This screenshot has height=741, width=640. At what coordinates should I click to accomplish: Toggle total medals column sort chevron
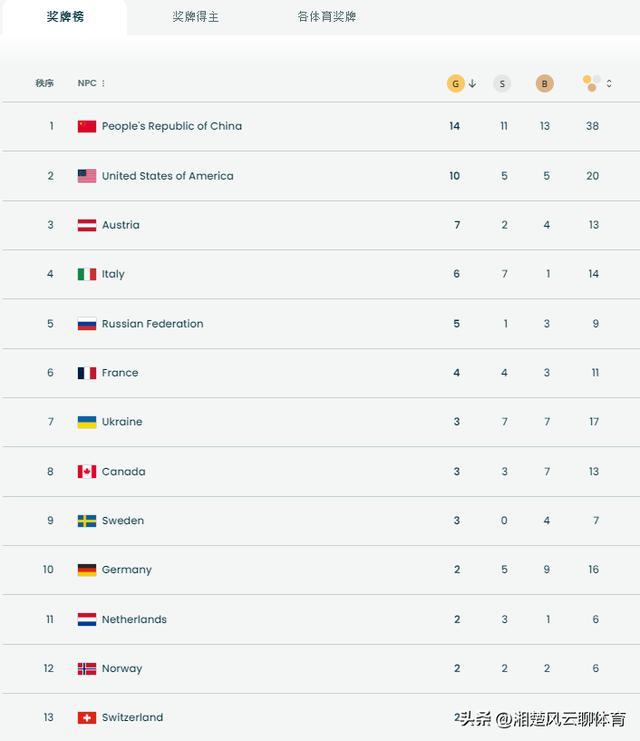(609, 84)
